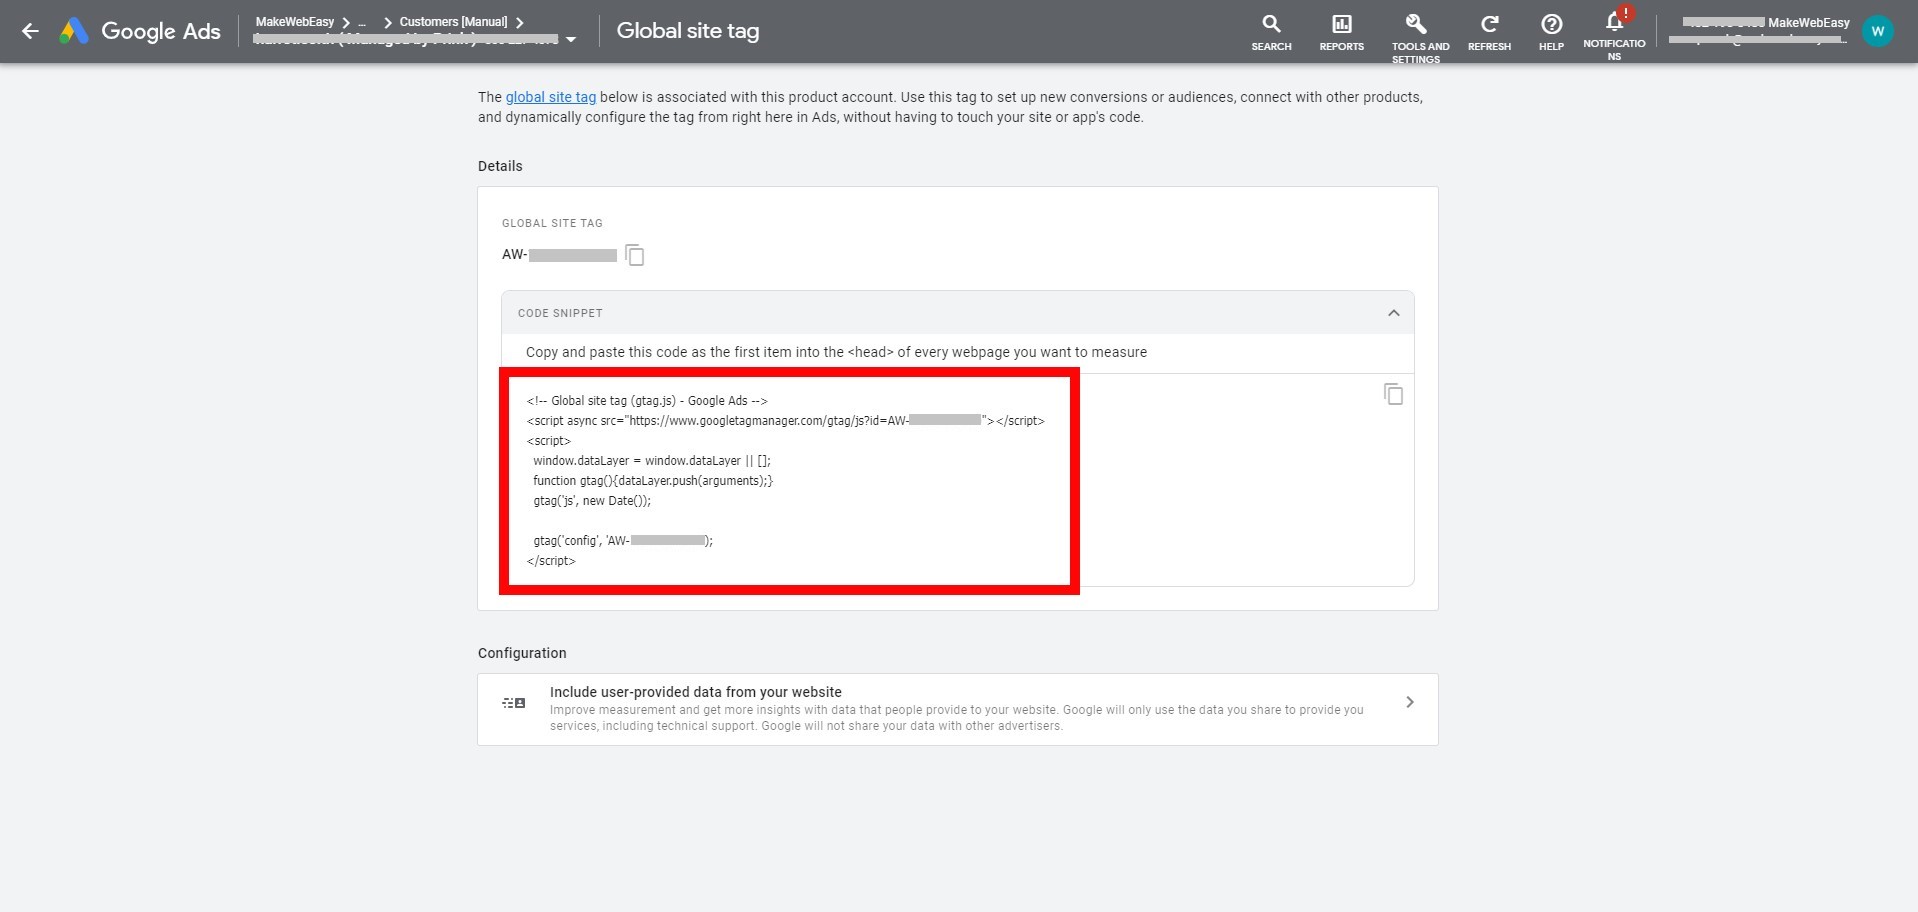Copy the AW- conversion ID

[x=634, y=255]
